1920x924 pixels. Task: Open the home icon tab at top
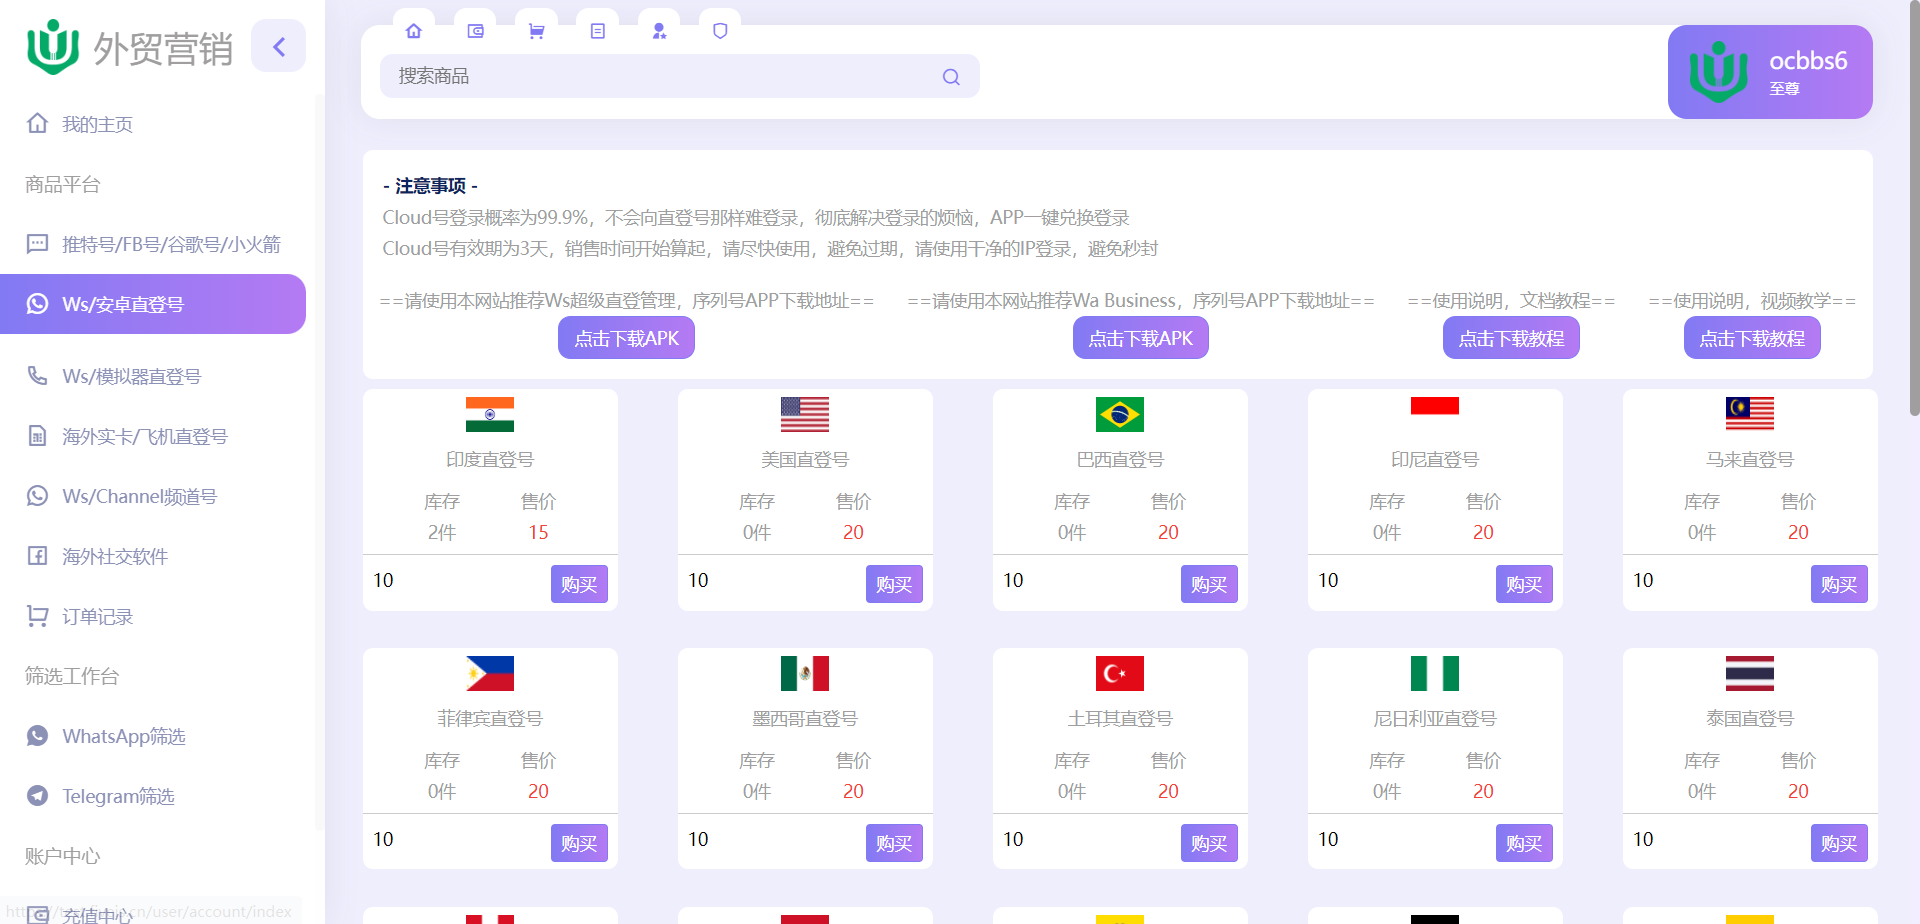[414, 31]
